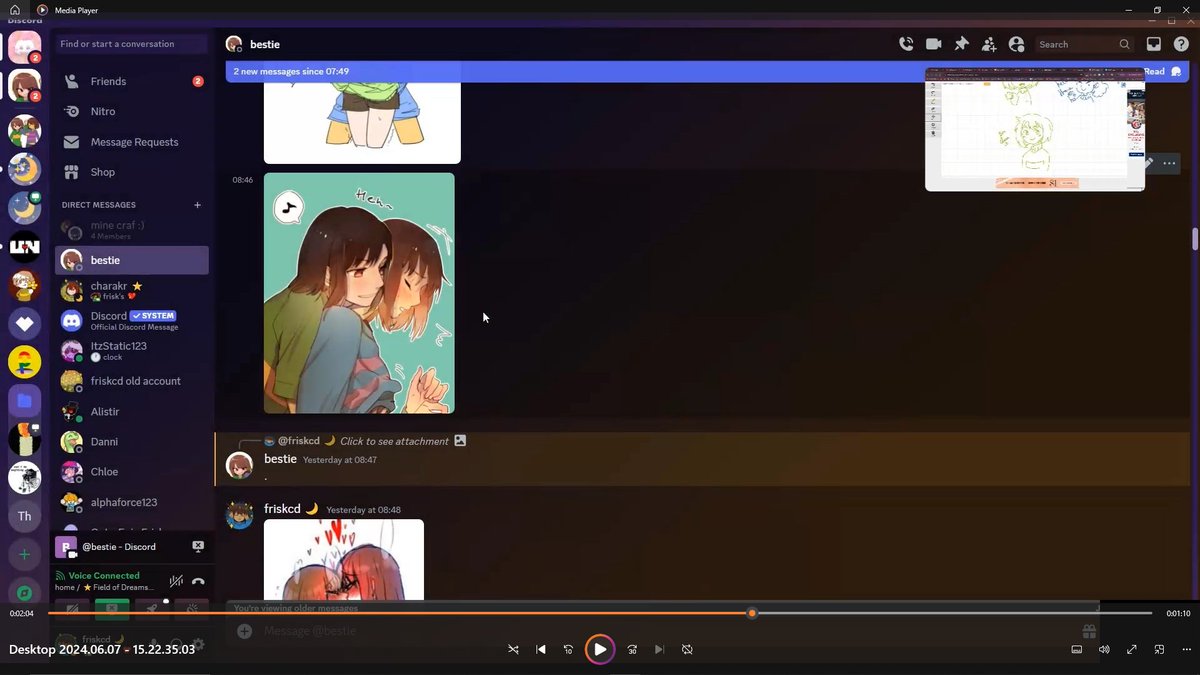This screenshot has height=675, width=1200.
Task: Open more message options three dots
Action: click(1169, 163)
